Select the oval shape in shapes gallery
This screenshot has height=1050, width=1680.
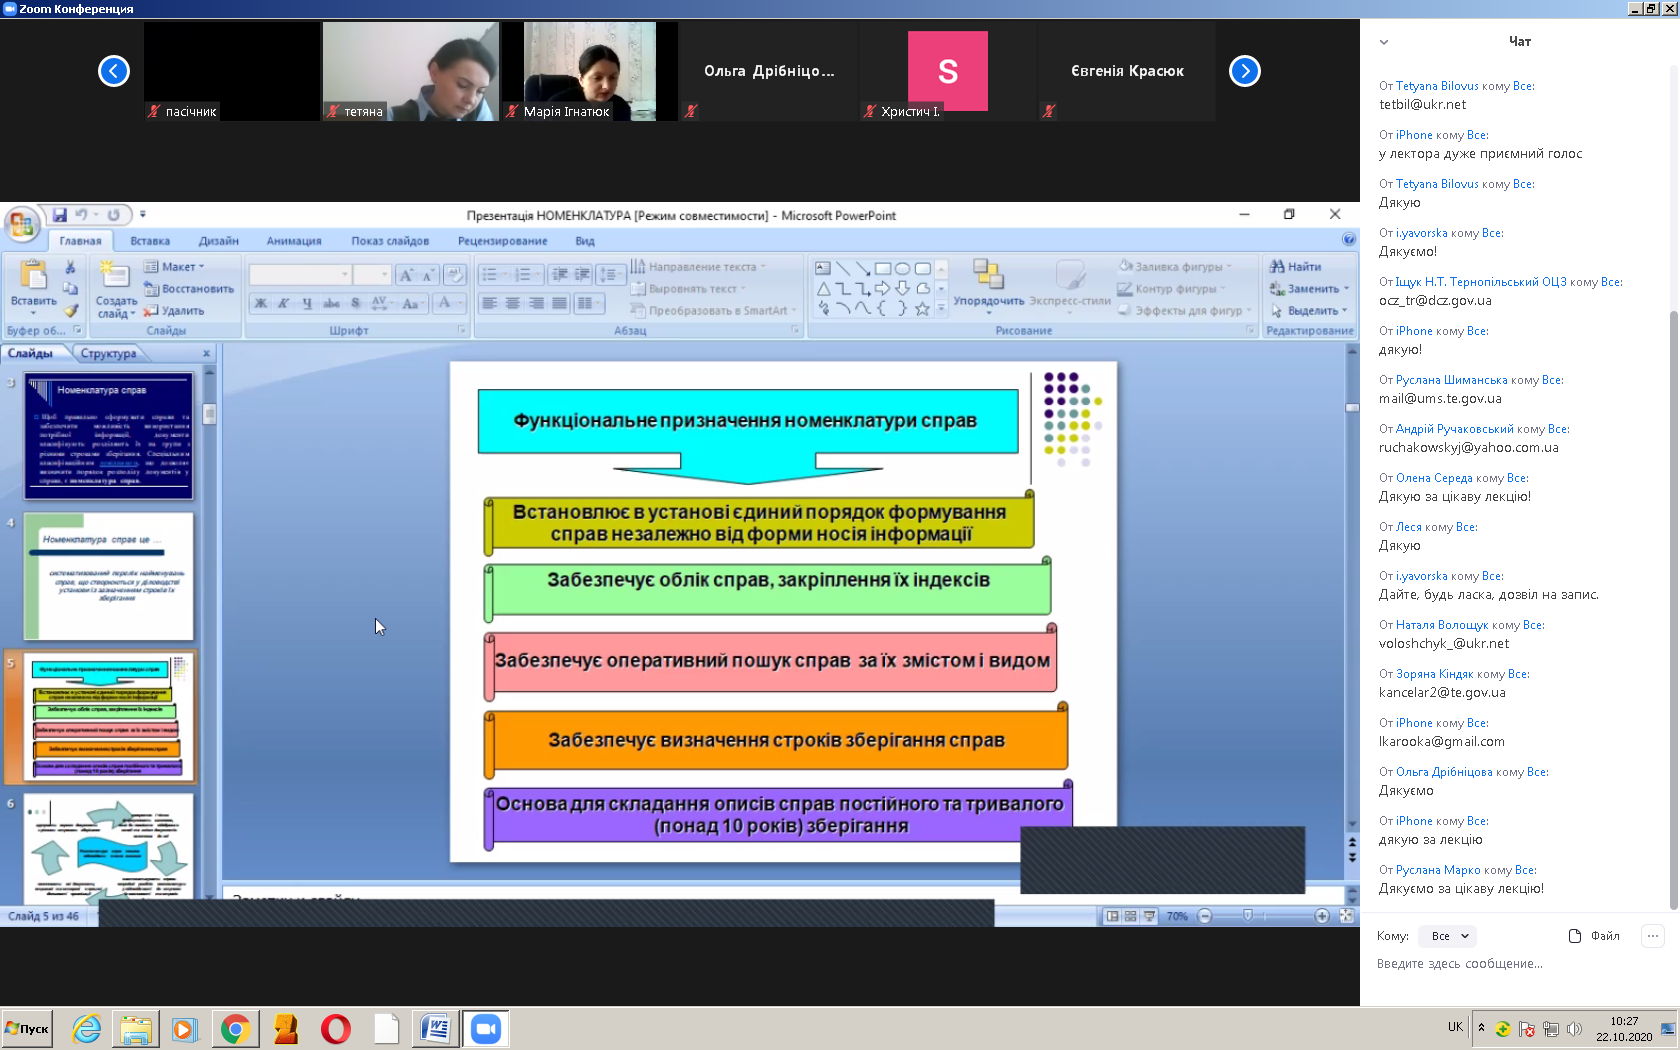tap(902, 268)
